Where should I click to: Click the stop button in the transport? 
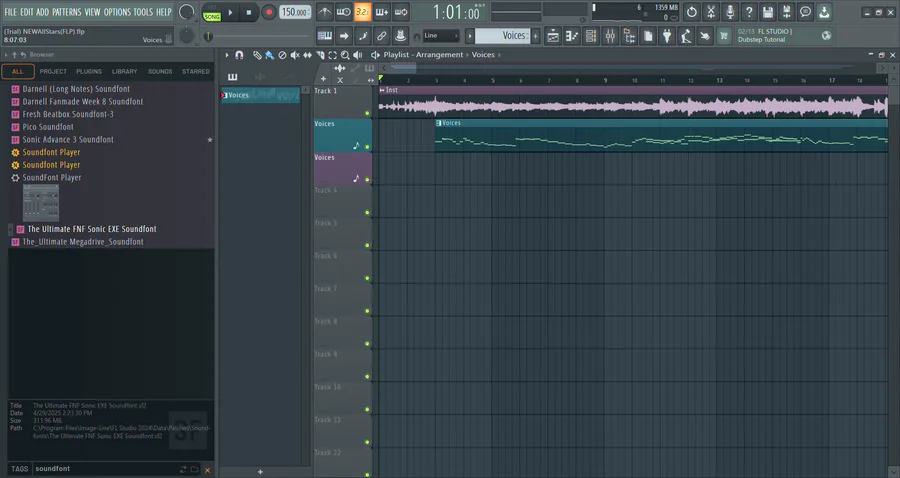[249, 12]
